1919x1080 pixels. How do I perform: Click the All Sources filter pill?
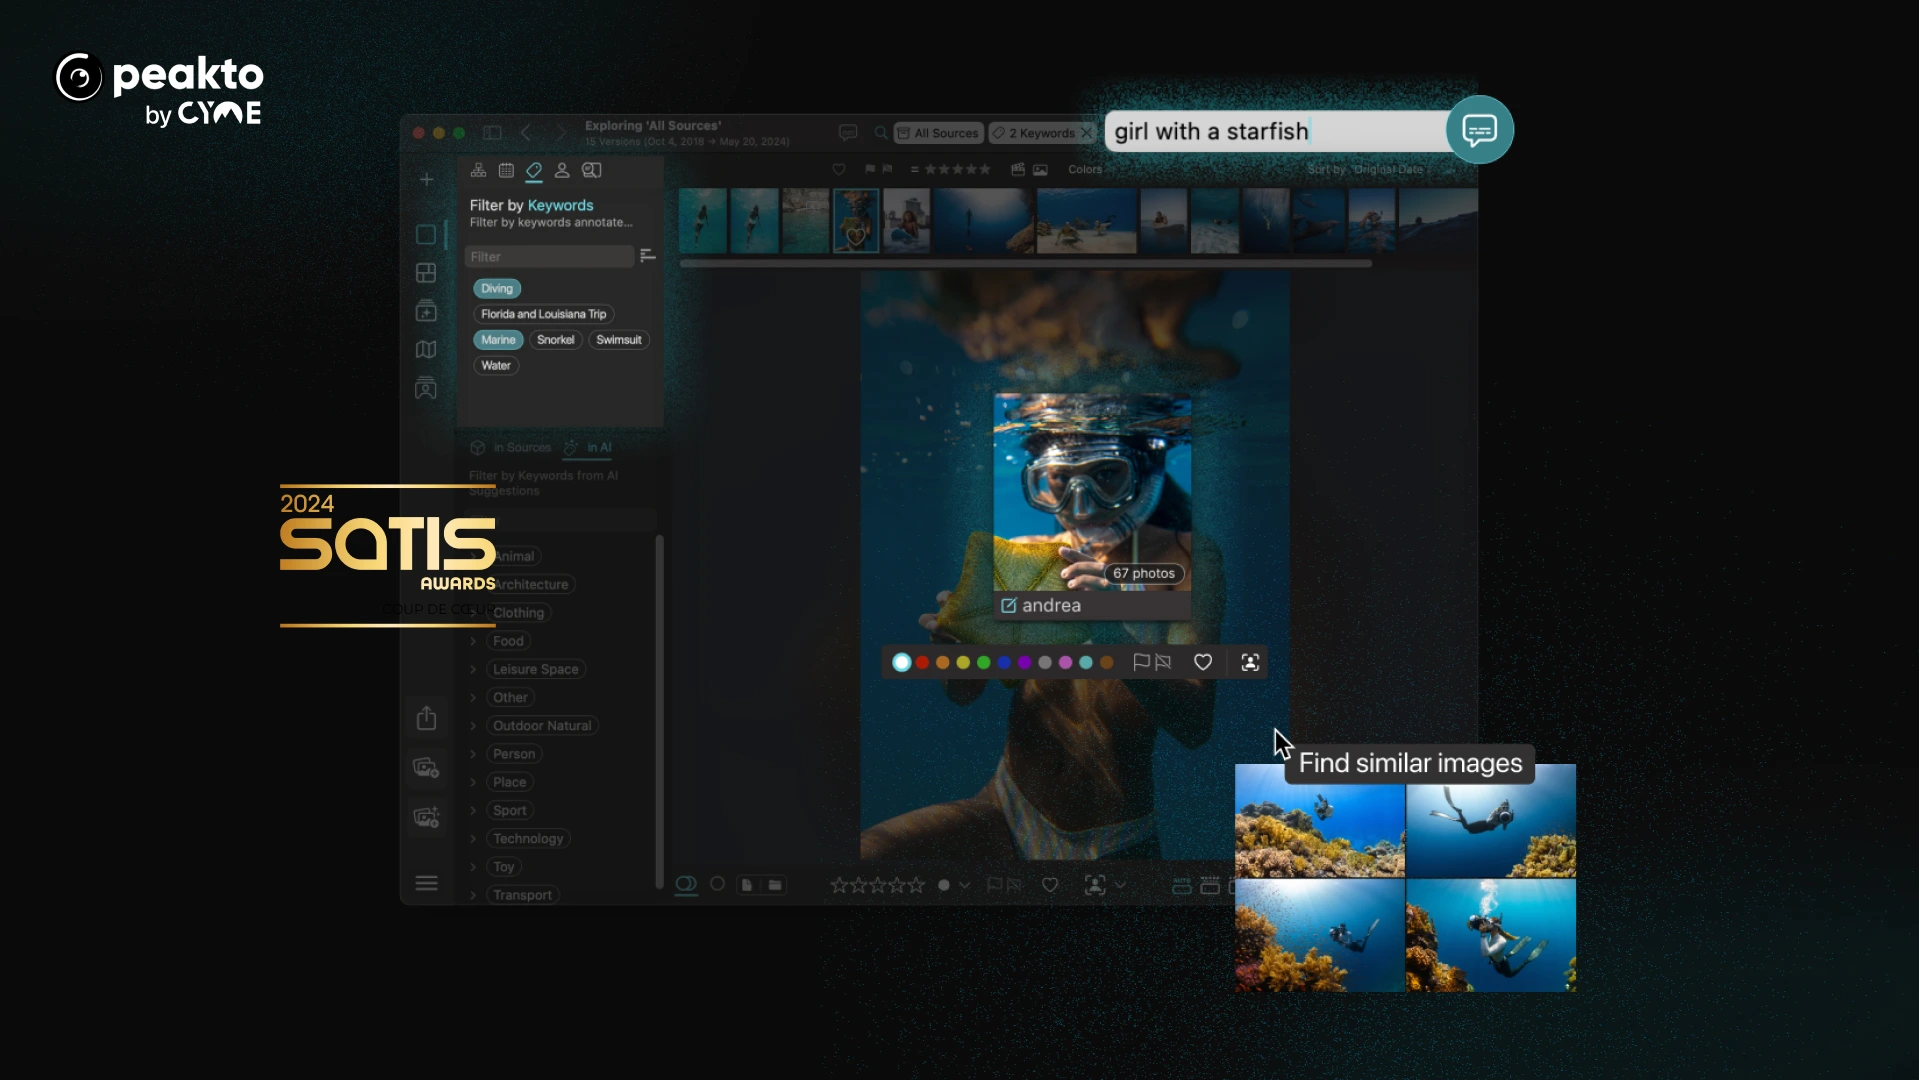click(938, 133)
